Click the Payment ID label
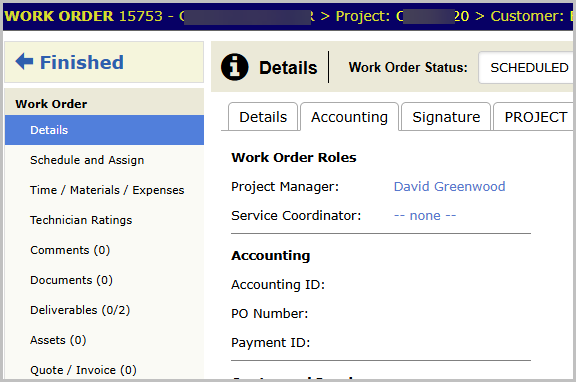This screenshot has height=382, width=576. click(x=271, y=343)
